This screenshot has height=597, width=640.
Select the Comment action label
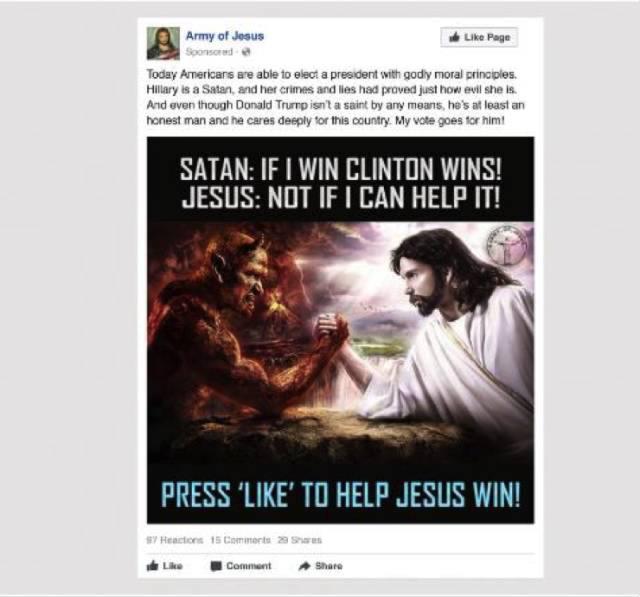point(249,566)
